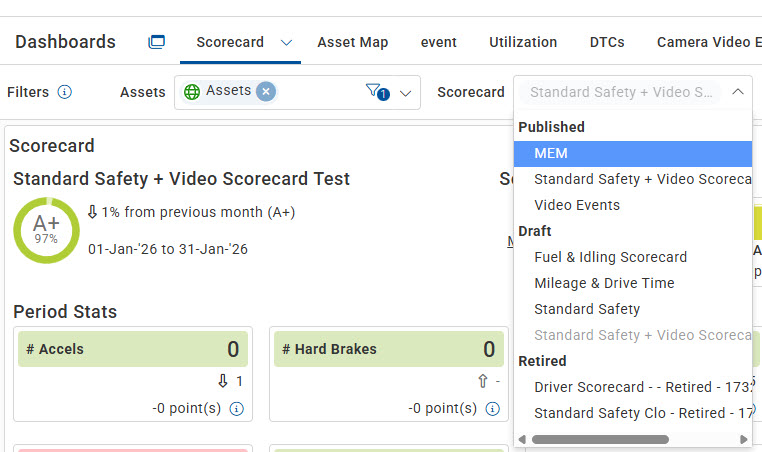Switch to the Asset Map tab
Screen dimensions: 762x452
point(353,42)
